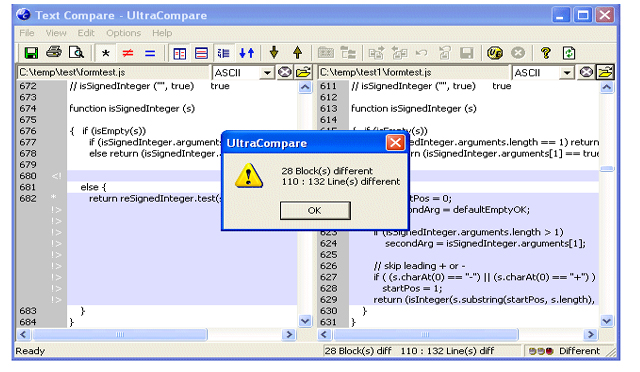This screenshot has width=640, height=372.
Task: Click the right file path input field
Action: pyautogui.click(x=414, y=73)
